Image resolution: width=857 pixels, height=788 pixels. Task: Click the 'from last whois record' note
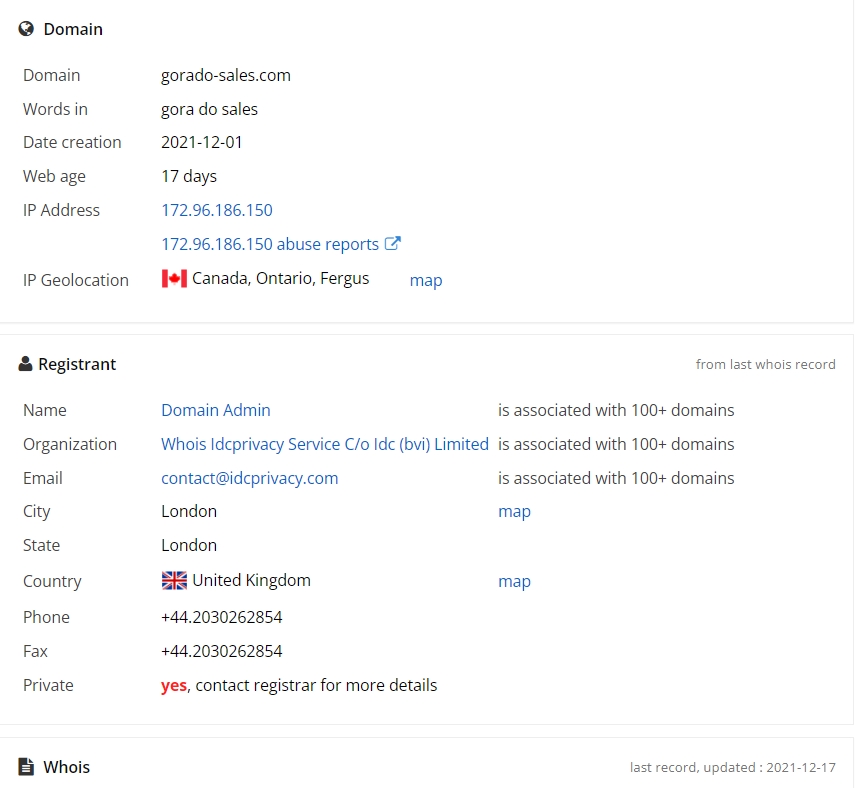click(765, 364)
